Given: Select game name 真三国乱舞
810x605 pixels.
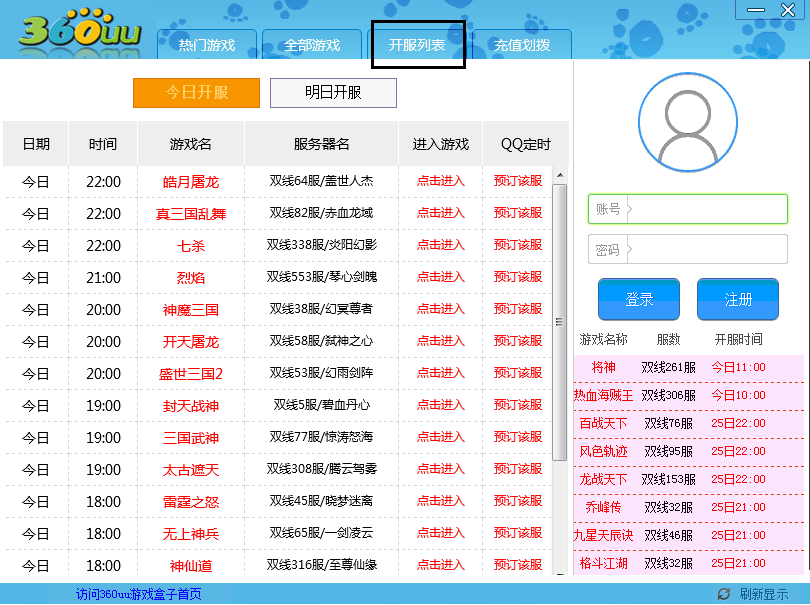Looking at the screenshot, I should pyautogui.click(x=191, y=214).
